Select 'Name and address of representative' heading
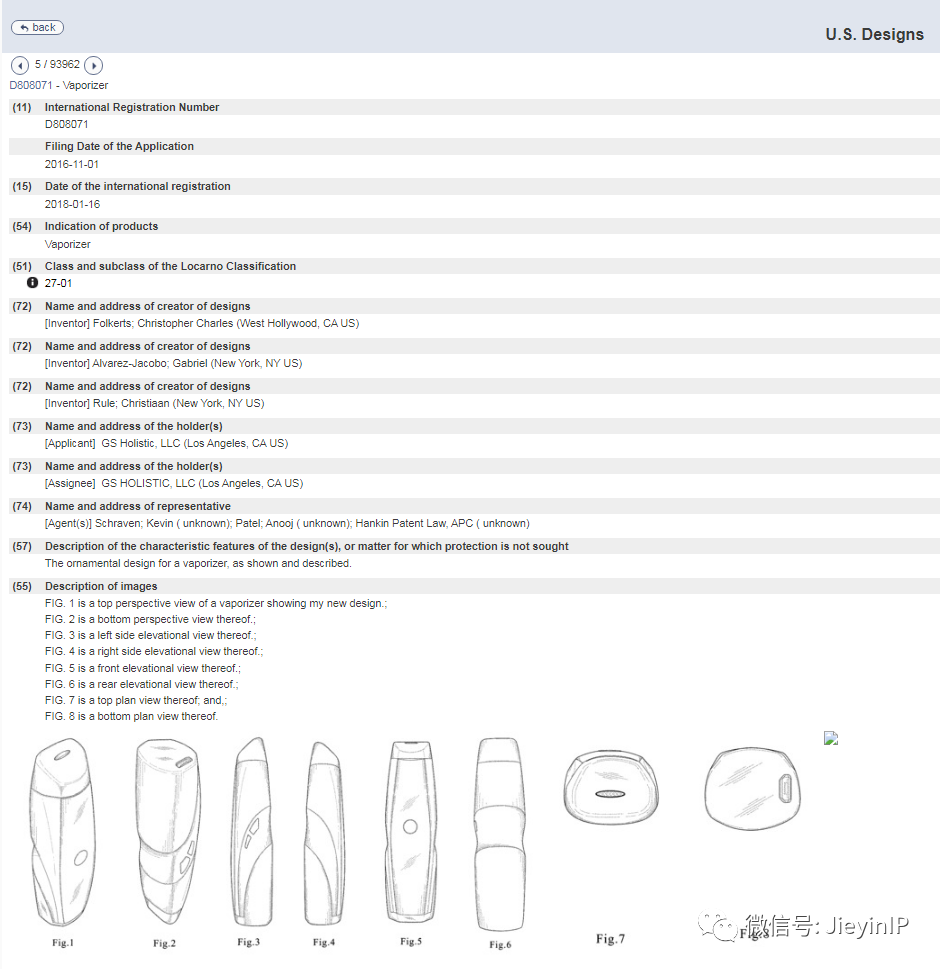940x969 pixels. point(137,506)
